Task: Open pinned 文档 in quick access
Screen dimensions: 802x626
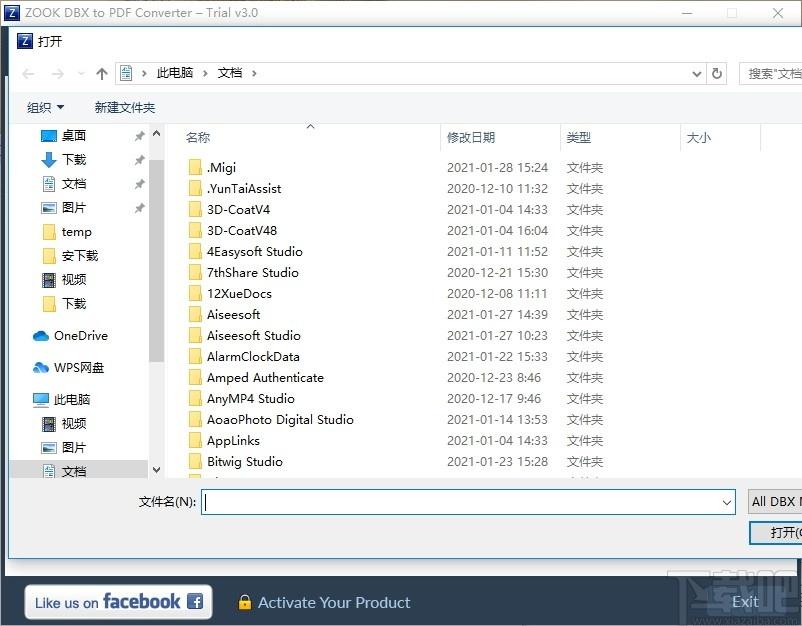Action: (x=73, y=184)
